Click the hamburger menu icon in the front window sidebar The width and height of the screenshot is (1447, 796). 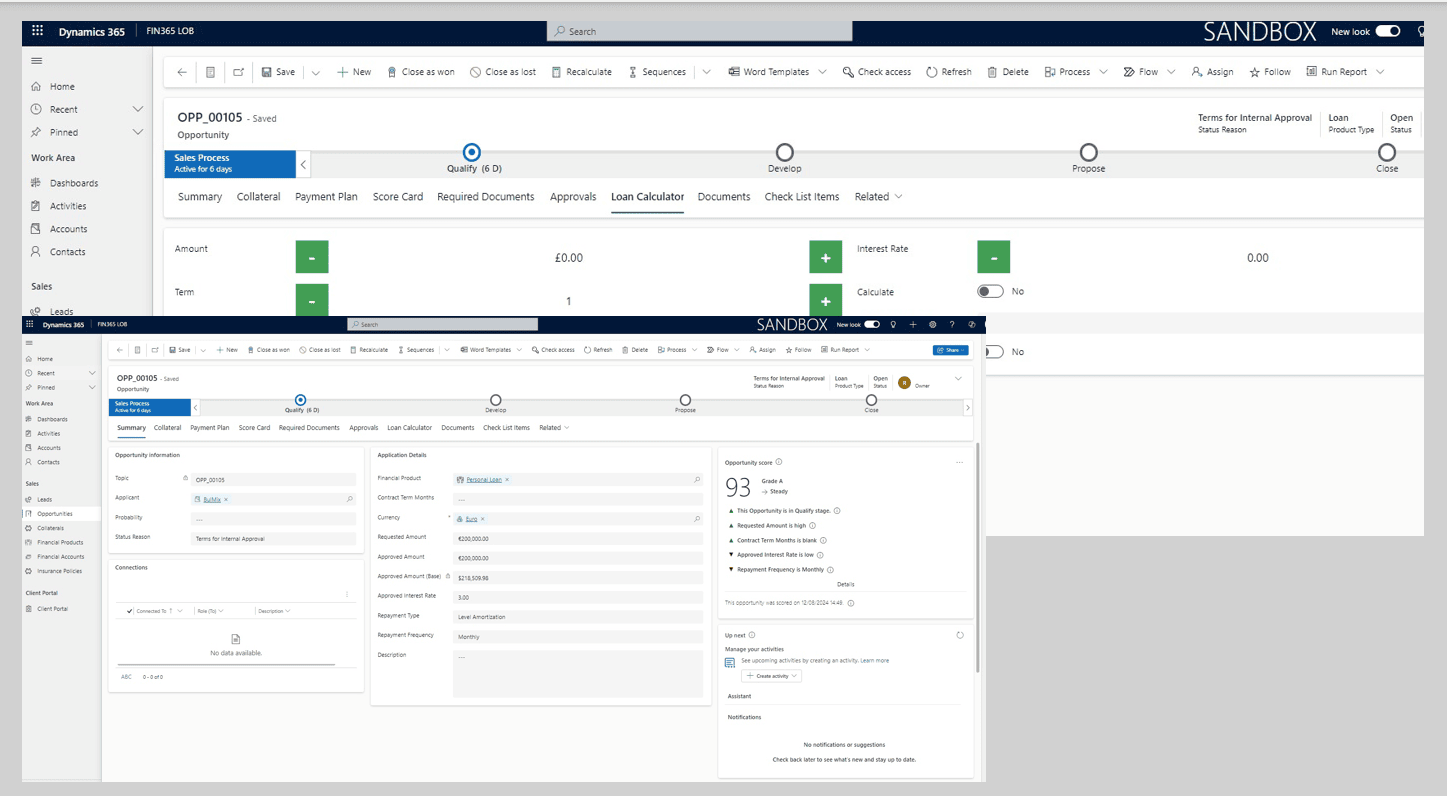coord(29,343)
